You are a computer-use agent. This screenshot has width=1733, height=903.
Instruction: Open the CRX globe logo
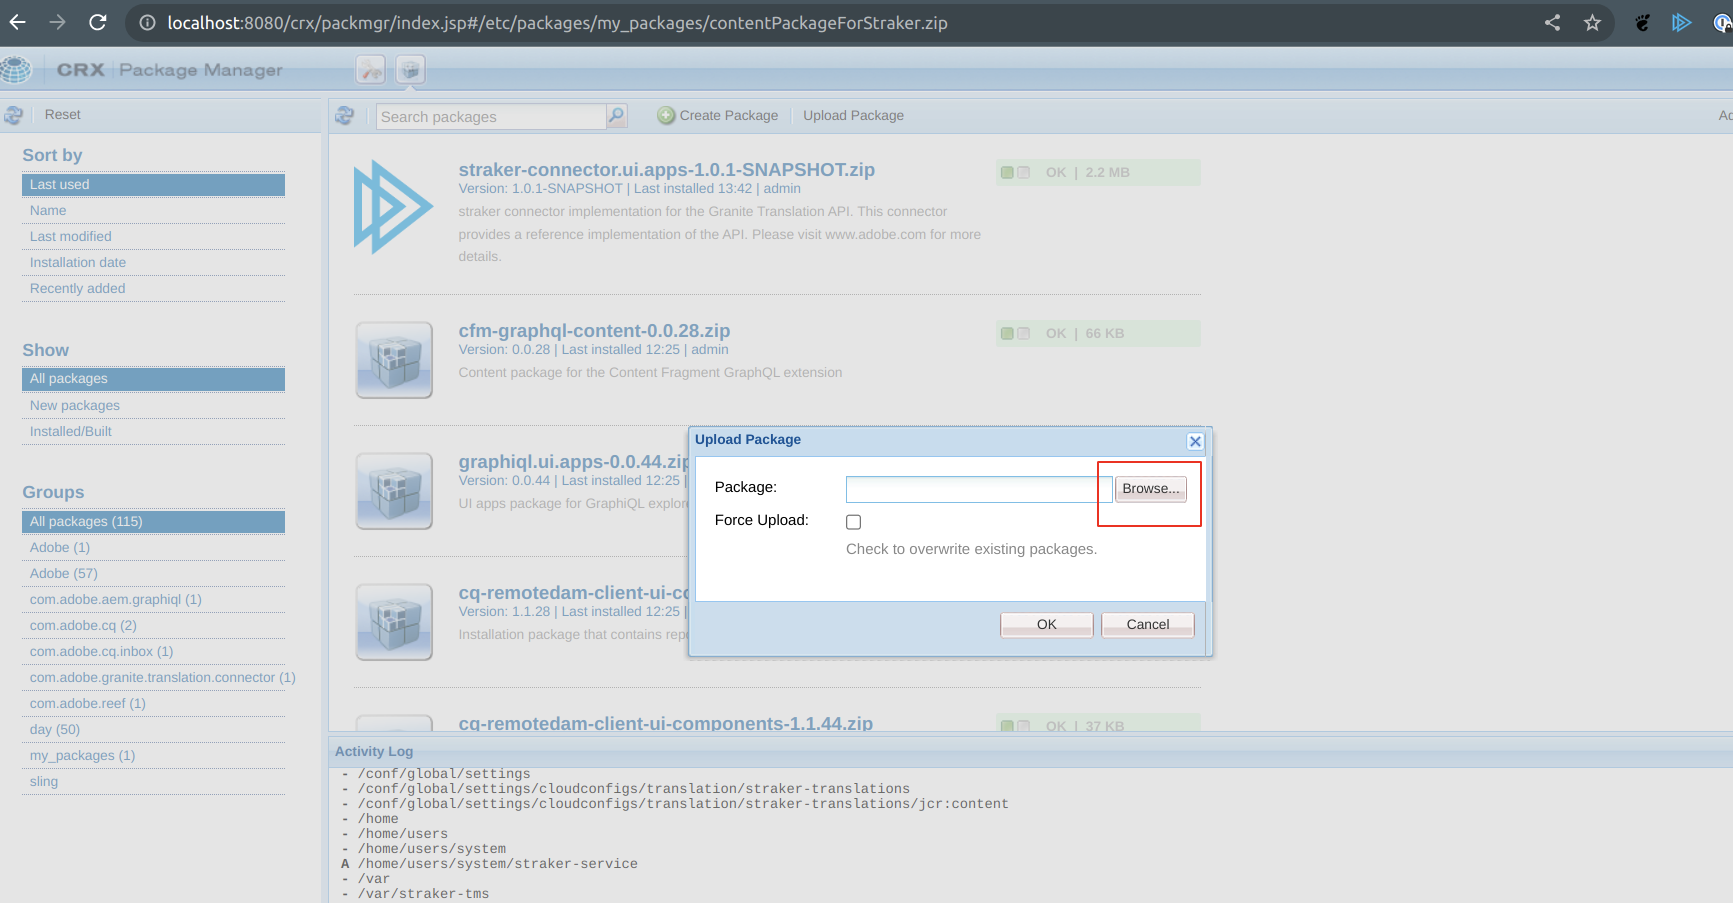click(16, 70)
